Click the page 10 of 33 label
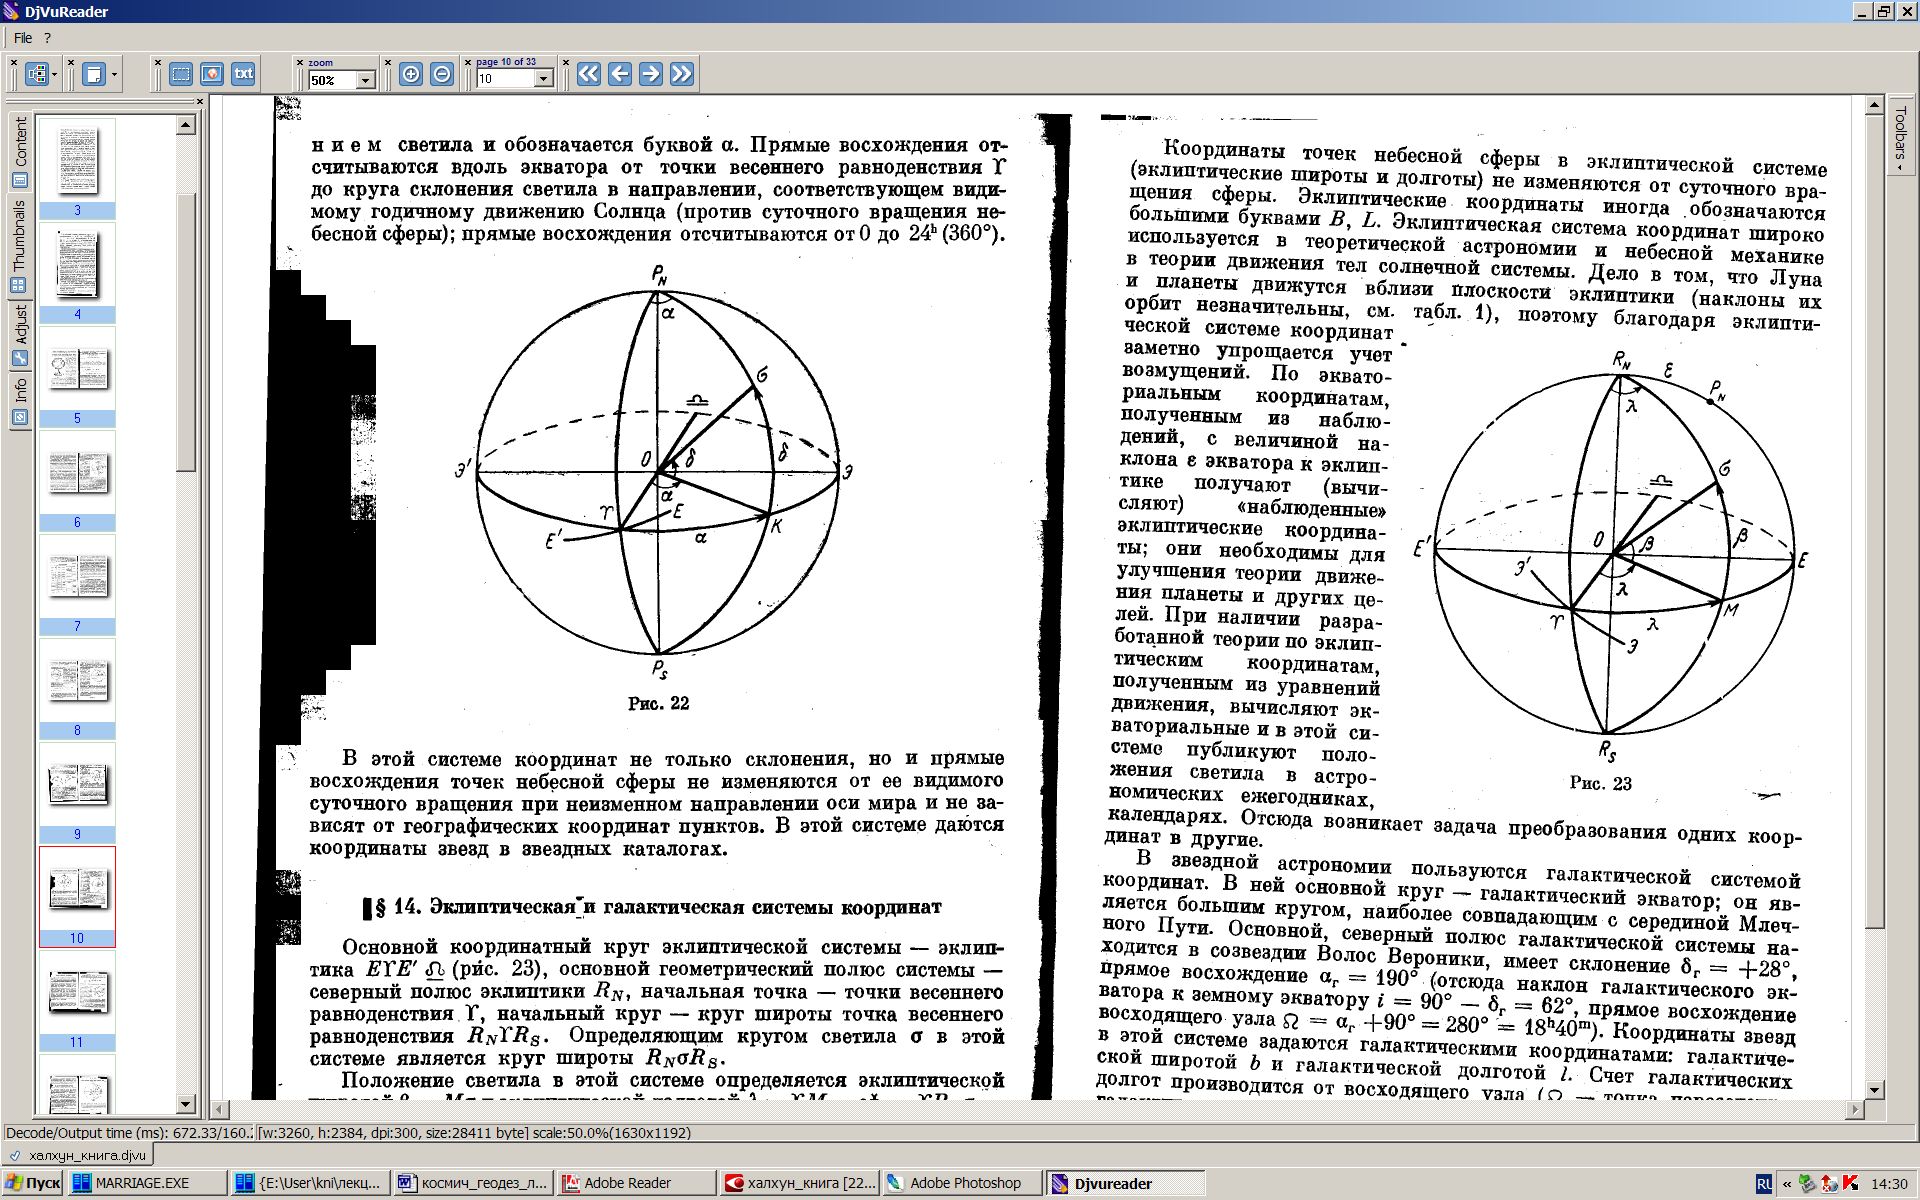Screen dimensions: 1920x1200 coord(506,62)
